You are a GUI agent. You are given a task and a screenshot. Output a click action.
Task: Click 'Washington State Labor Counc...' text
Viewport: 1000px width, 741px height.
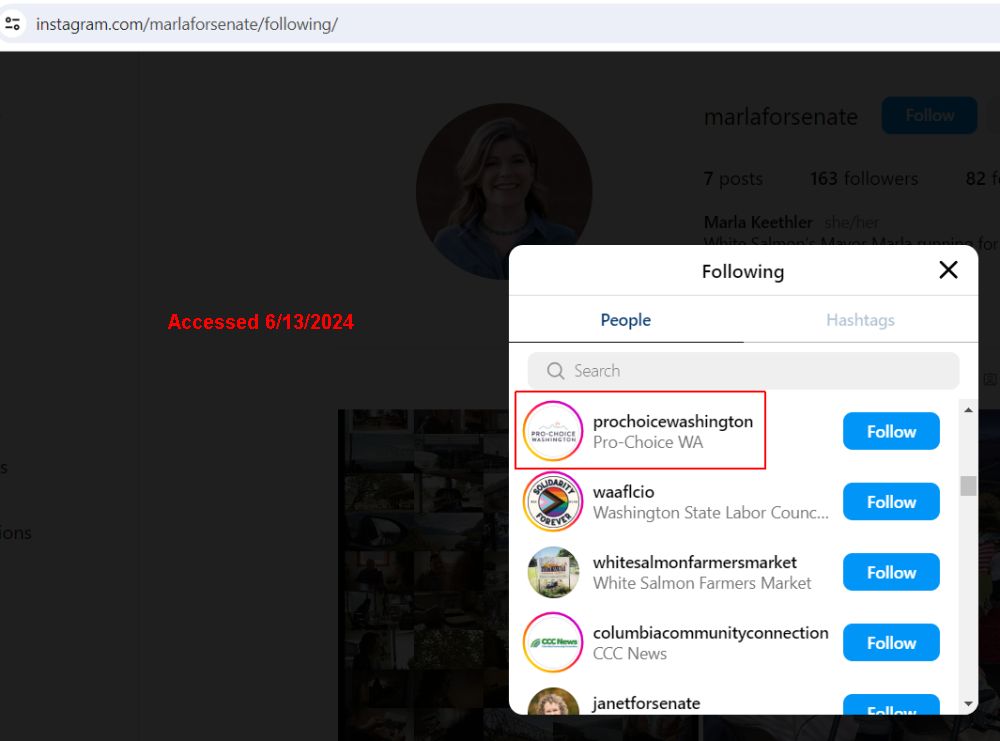tap(710, 513)
